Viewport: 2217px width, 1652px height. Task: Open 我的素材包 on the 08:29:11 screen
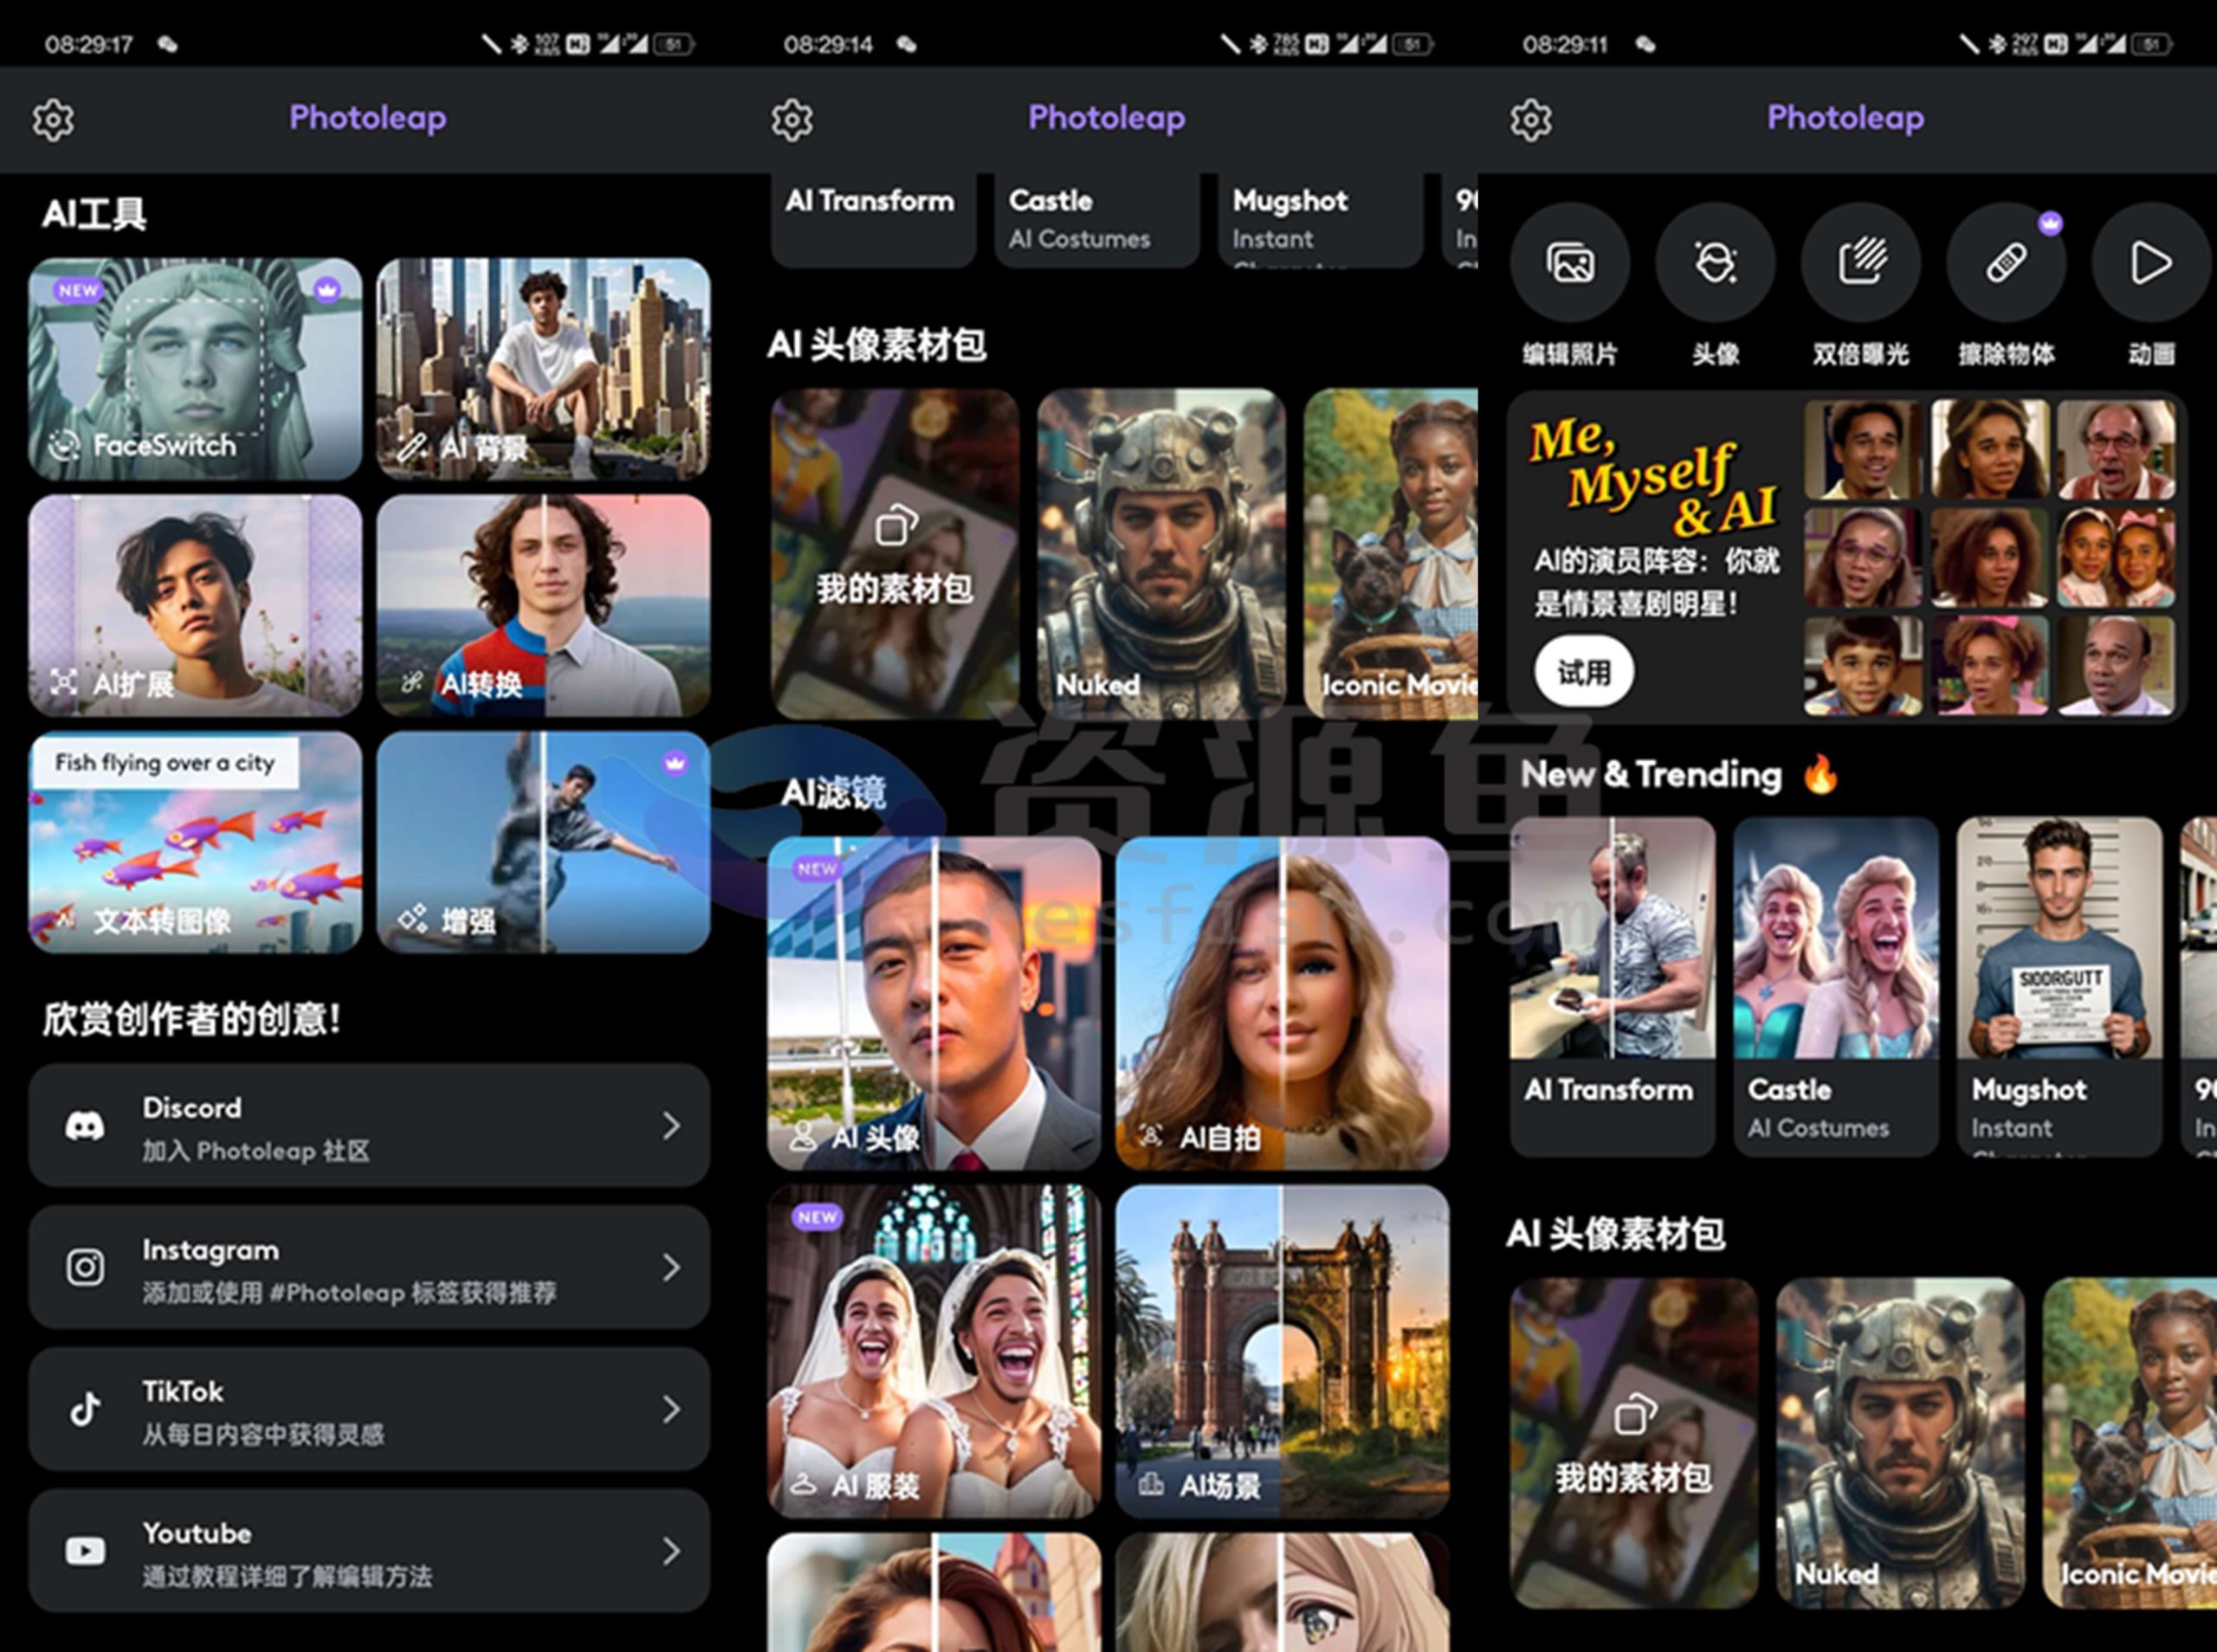click(1634, 1443)
